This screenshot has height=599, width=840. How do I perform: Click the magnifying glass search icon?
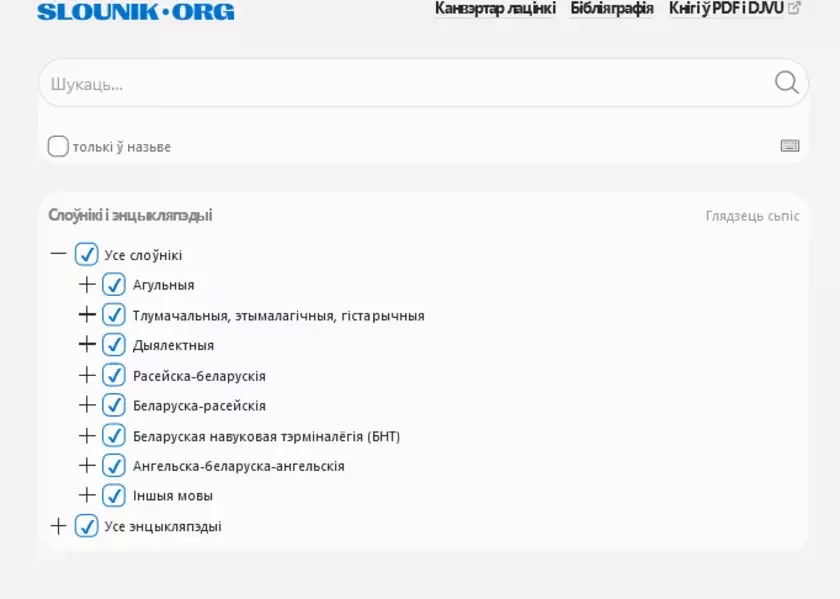[786, 82]
